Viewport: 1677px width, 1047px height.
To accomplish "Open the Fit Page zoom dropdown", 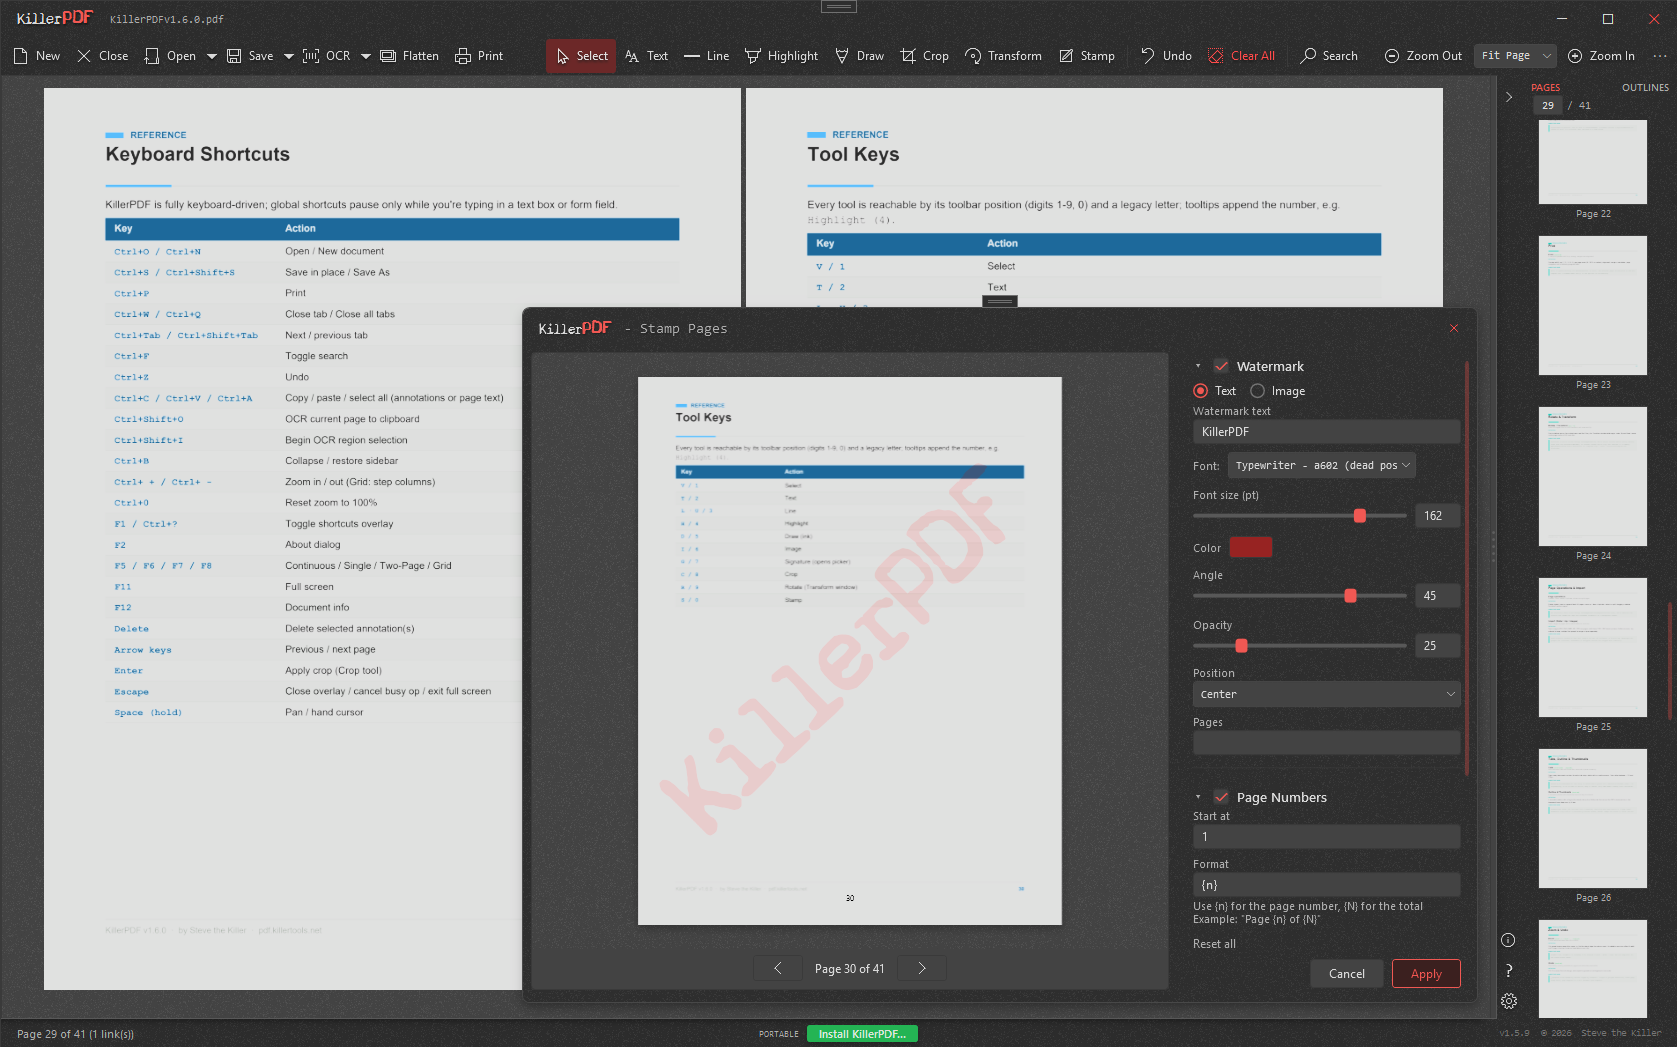I will [x=1514, y=56].
